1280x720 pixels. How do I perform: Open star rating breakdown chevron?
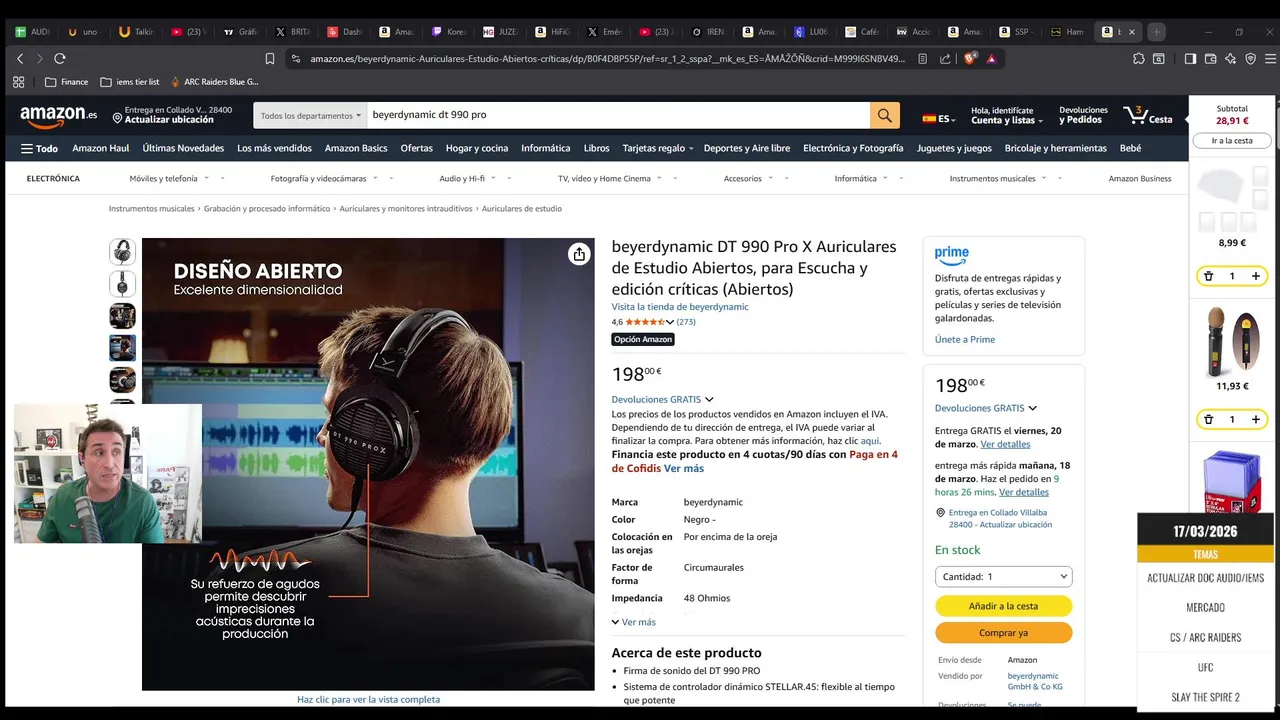(x=670, y=322)
